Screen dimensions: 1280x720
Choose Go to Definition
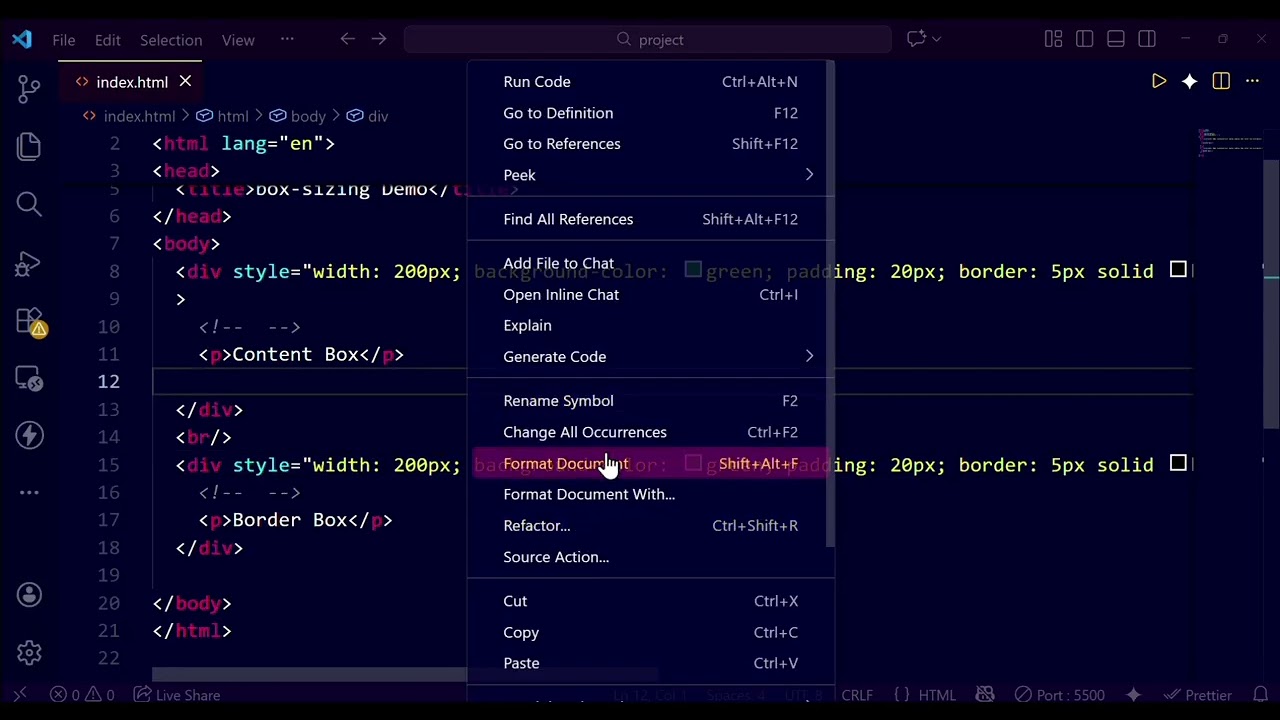tap(651, 113)
